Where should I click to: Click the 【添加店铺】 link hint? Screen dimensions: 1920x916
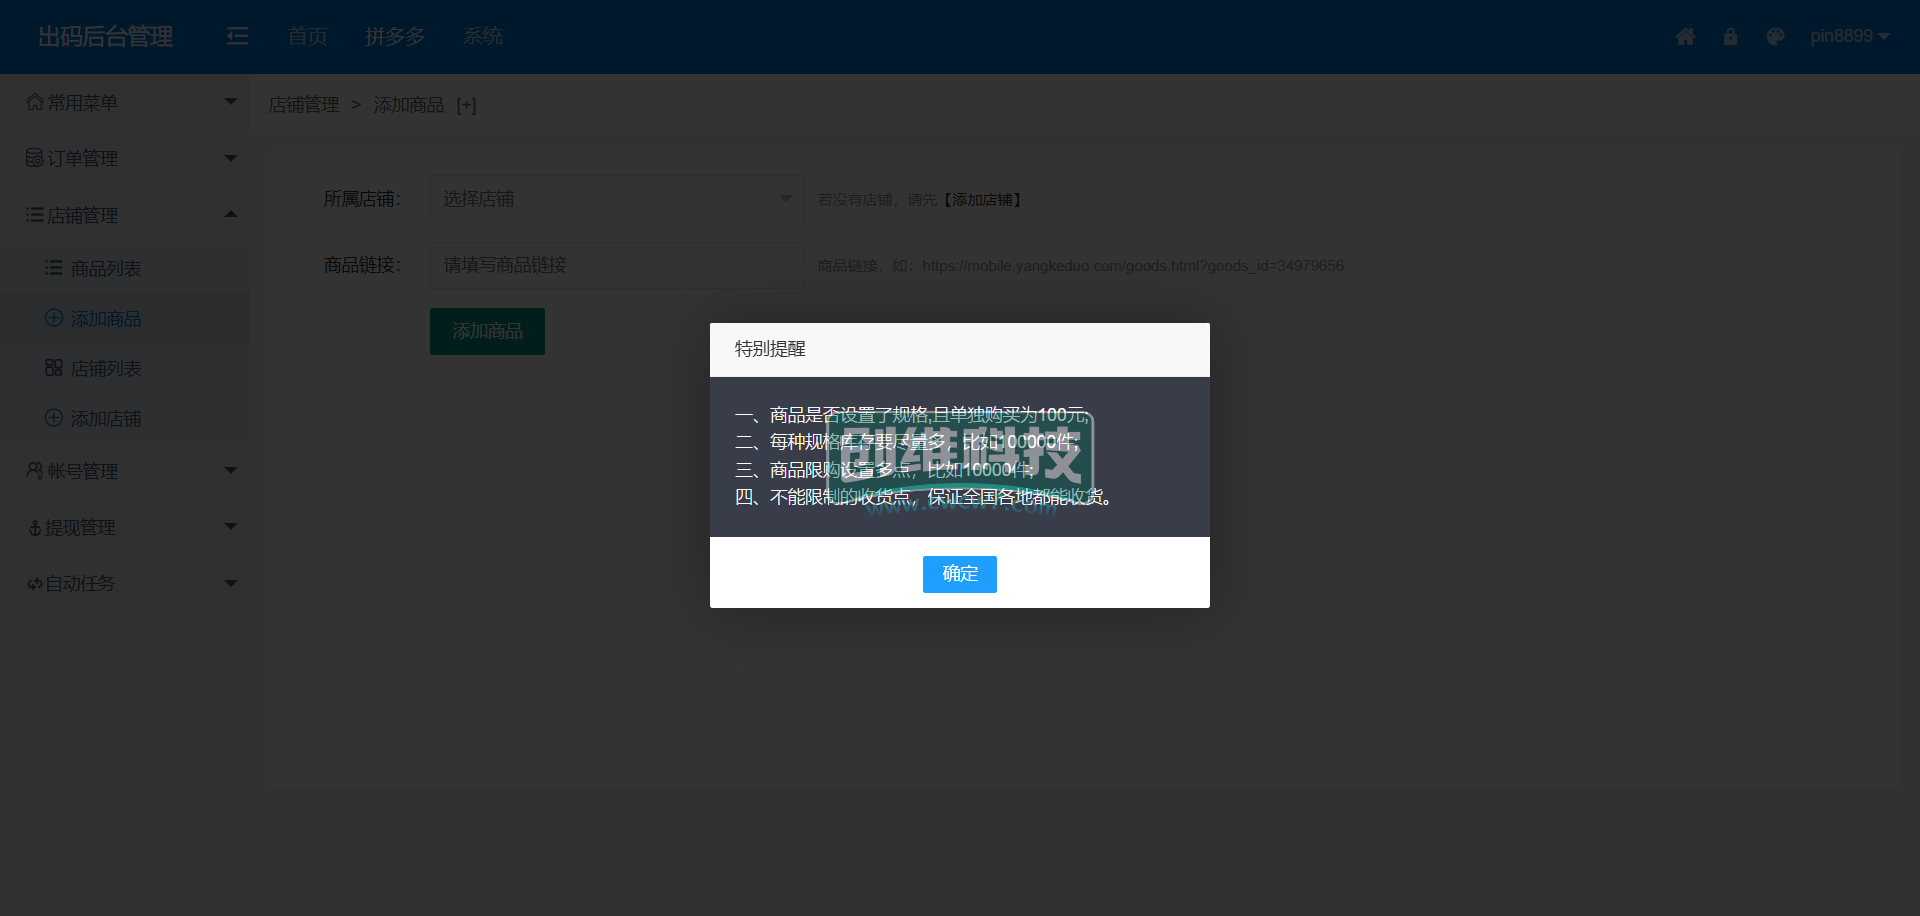983,200
